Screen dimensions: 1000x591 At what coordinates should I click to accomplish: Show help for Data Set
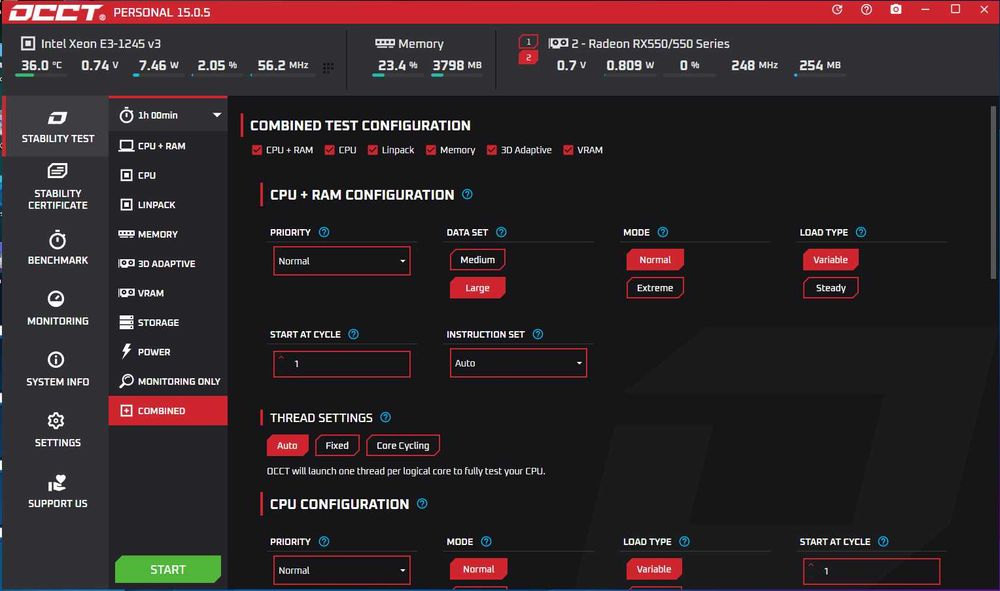point(501,232)
